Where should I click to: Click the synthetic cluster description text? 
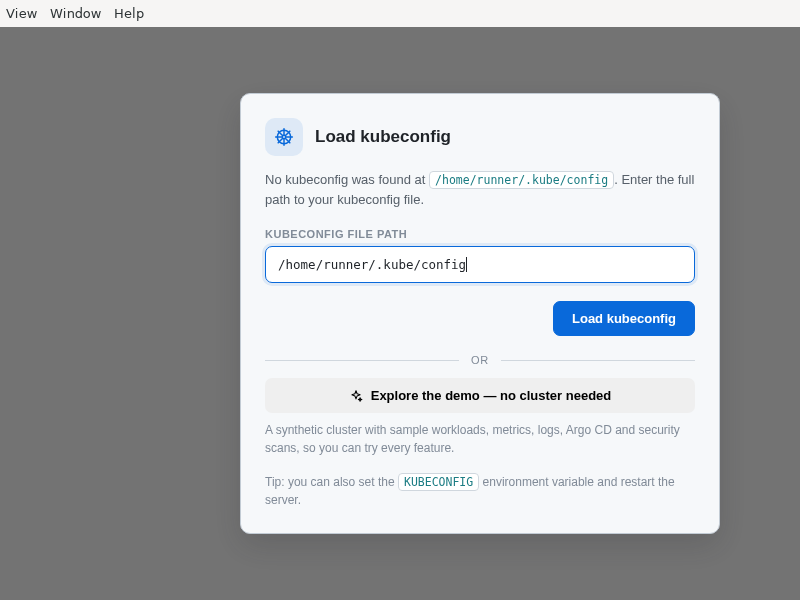(472, 439)
